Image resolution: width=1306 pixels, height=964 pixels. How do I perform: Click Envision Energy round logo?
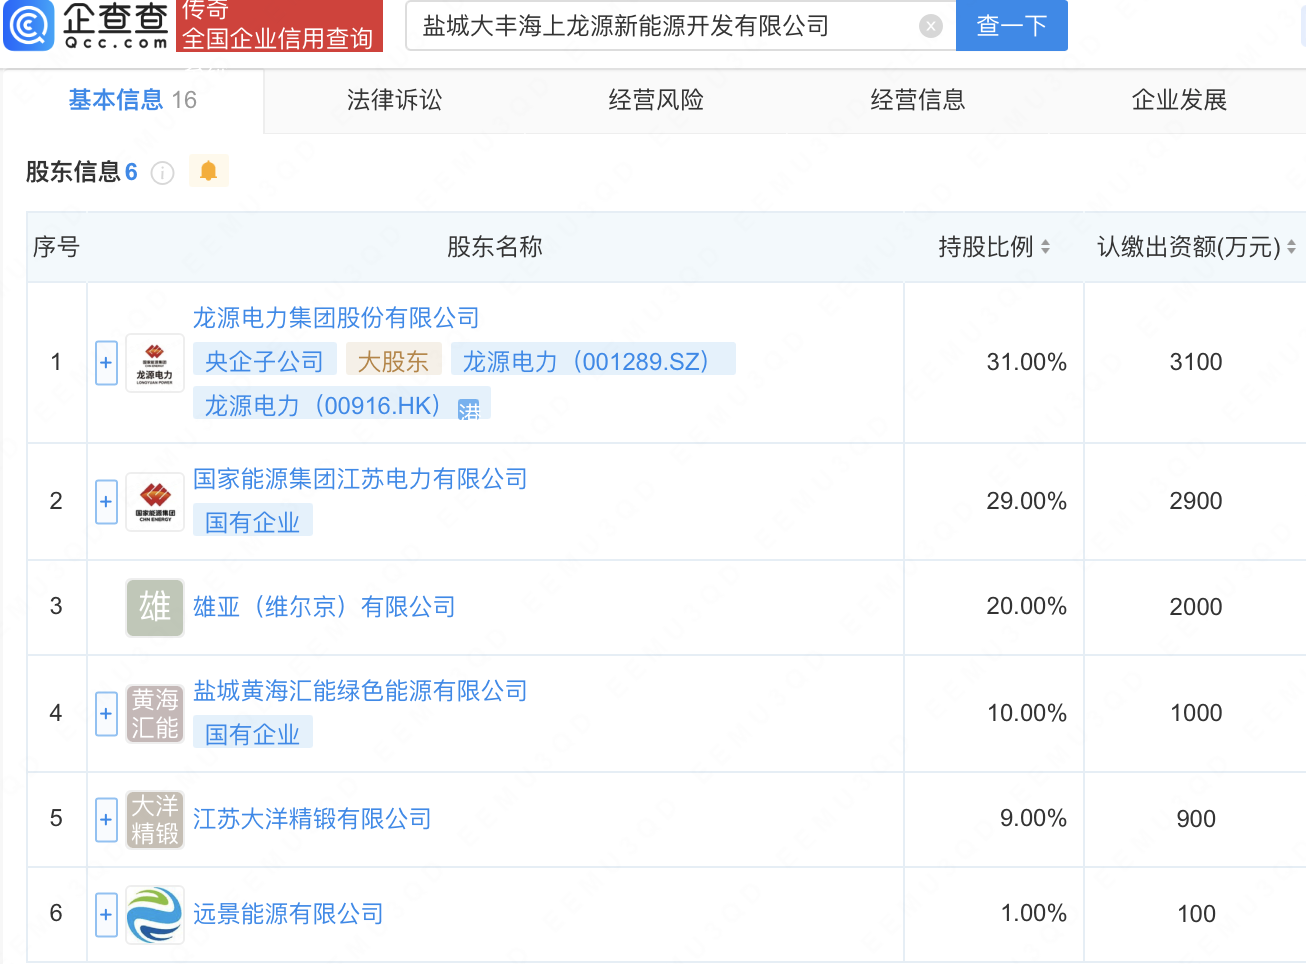(x=155, y=914)
